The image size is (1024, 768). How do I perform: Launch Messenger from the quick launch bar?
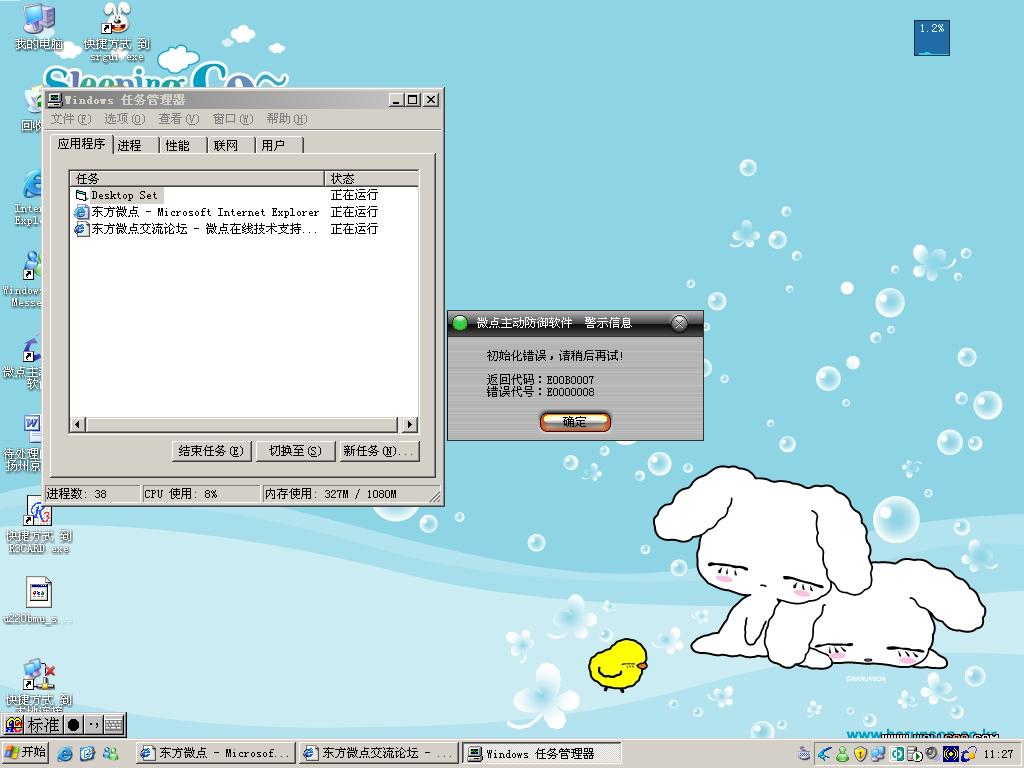click(x=110, y=753)
